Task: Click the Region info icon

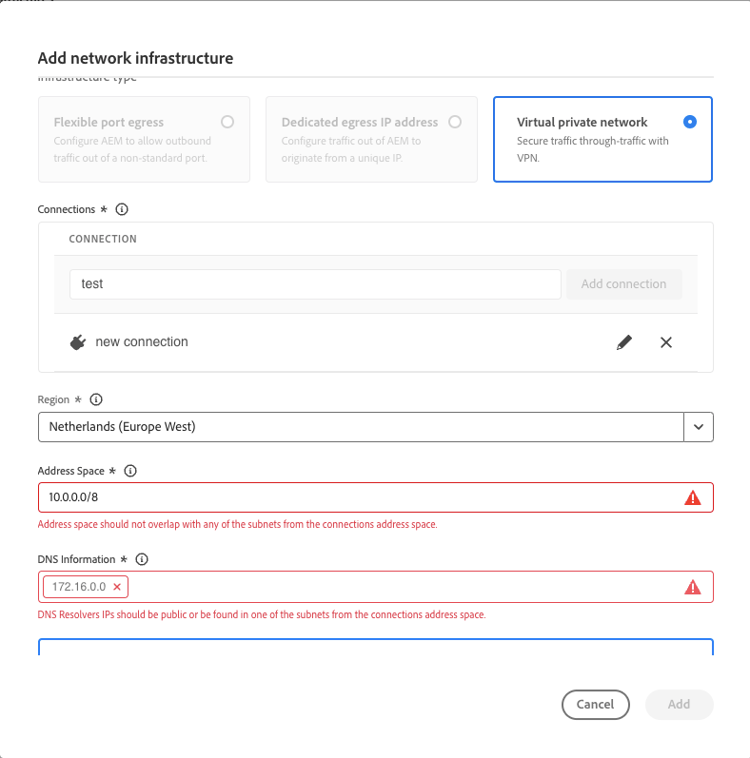Action: 96,400
